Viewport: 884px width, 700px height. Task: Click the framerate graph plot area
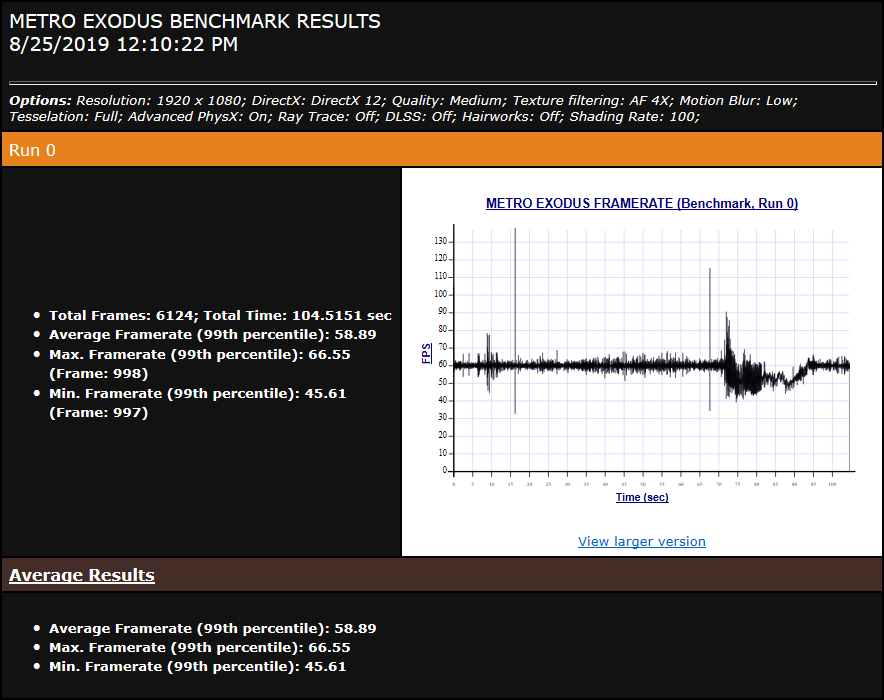[x=652, y=348]
